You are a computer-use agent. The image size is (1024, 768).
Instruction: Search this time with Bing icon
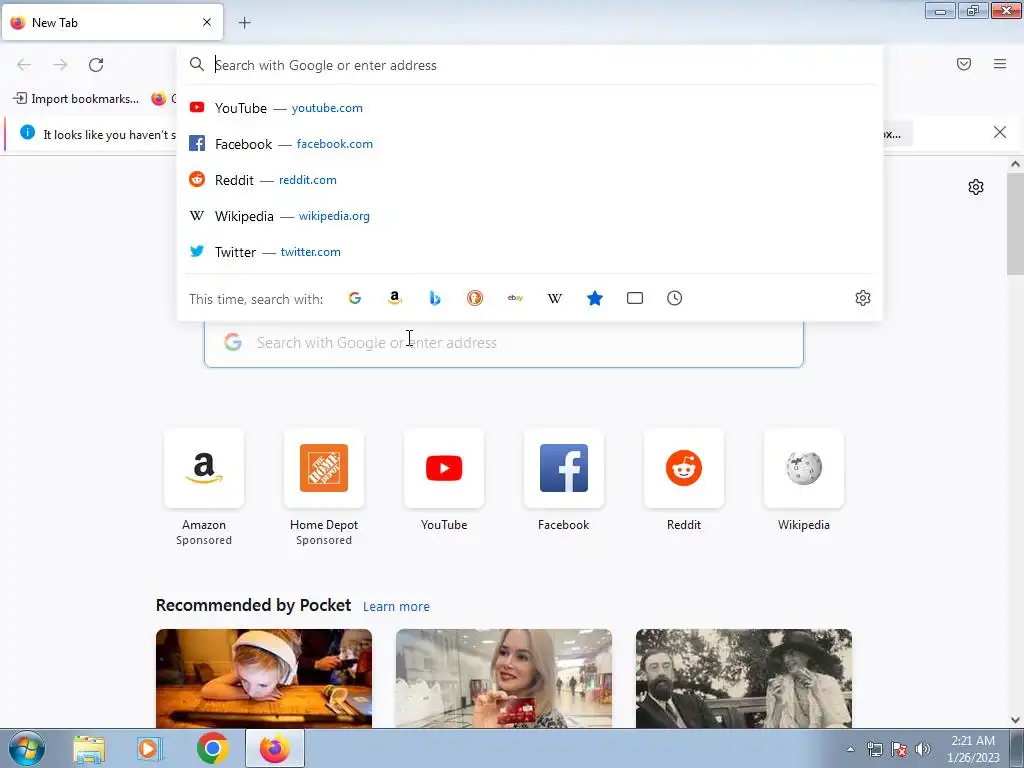435,298
